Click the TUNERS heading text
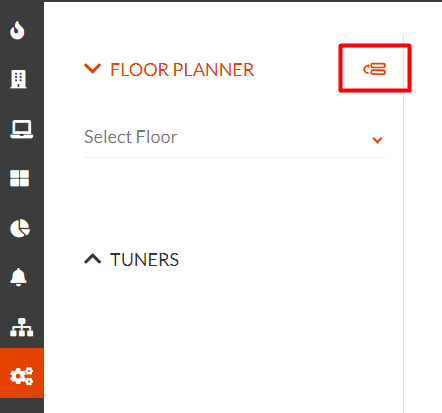 coord(145,260)
